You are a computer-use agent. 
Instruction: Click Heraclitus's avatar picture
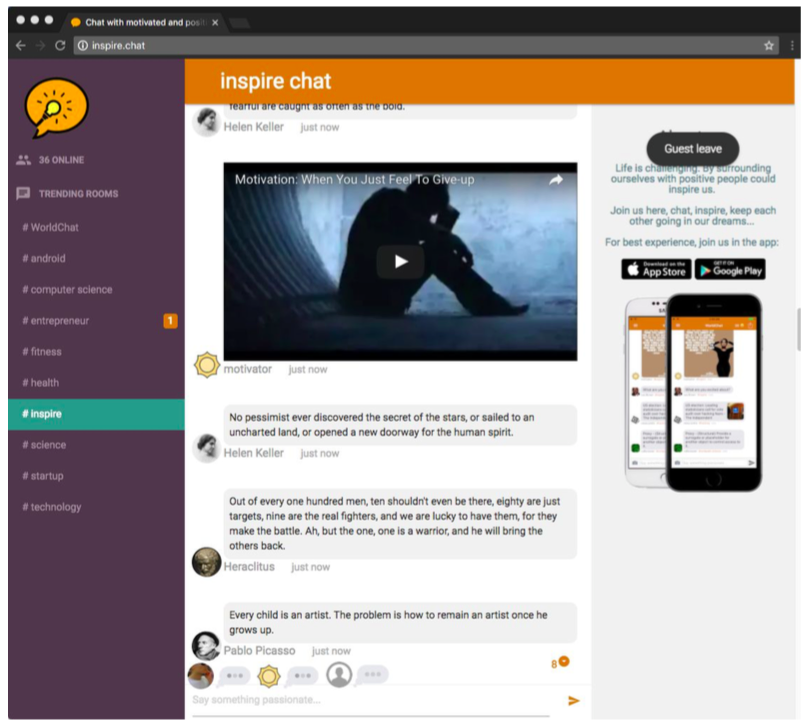206,562
